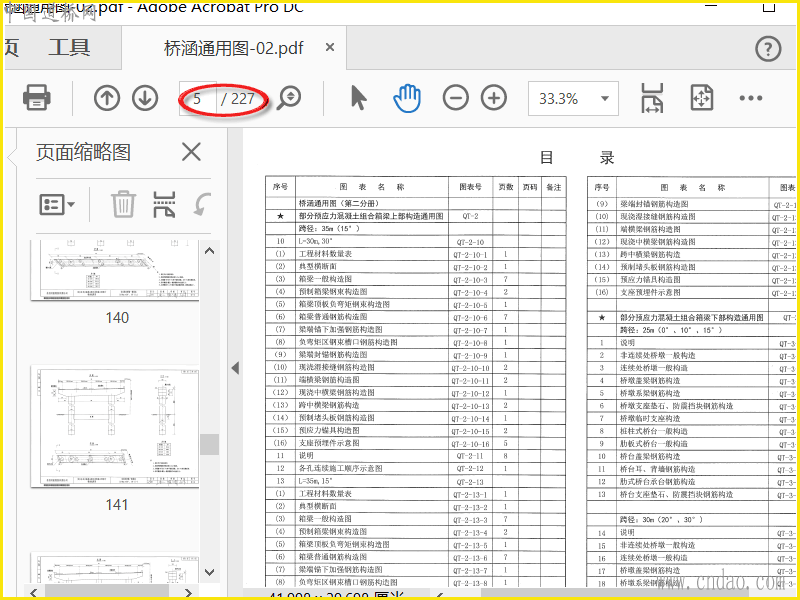Image resolution: width=800 pixels, height=600 pixels.
Task: Click the page number field showing 5
Action: 197,98
